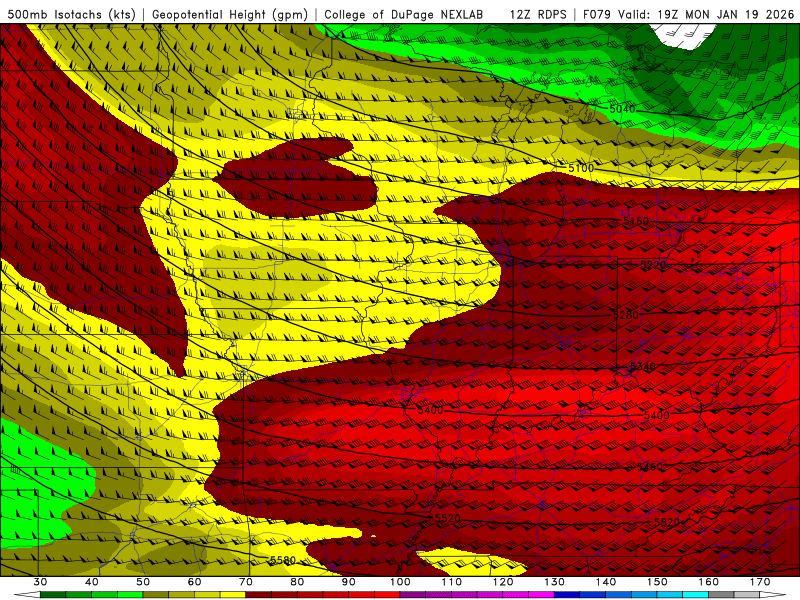
Task: Click the 70 knot legend value
Action: (246, 582)
